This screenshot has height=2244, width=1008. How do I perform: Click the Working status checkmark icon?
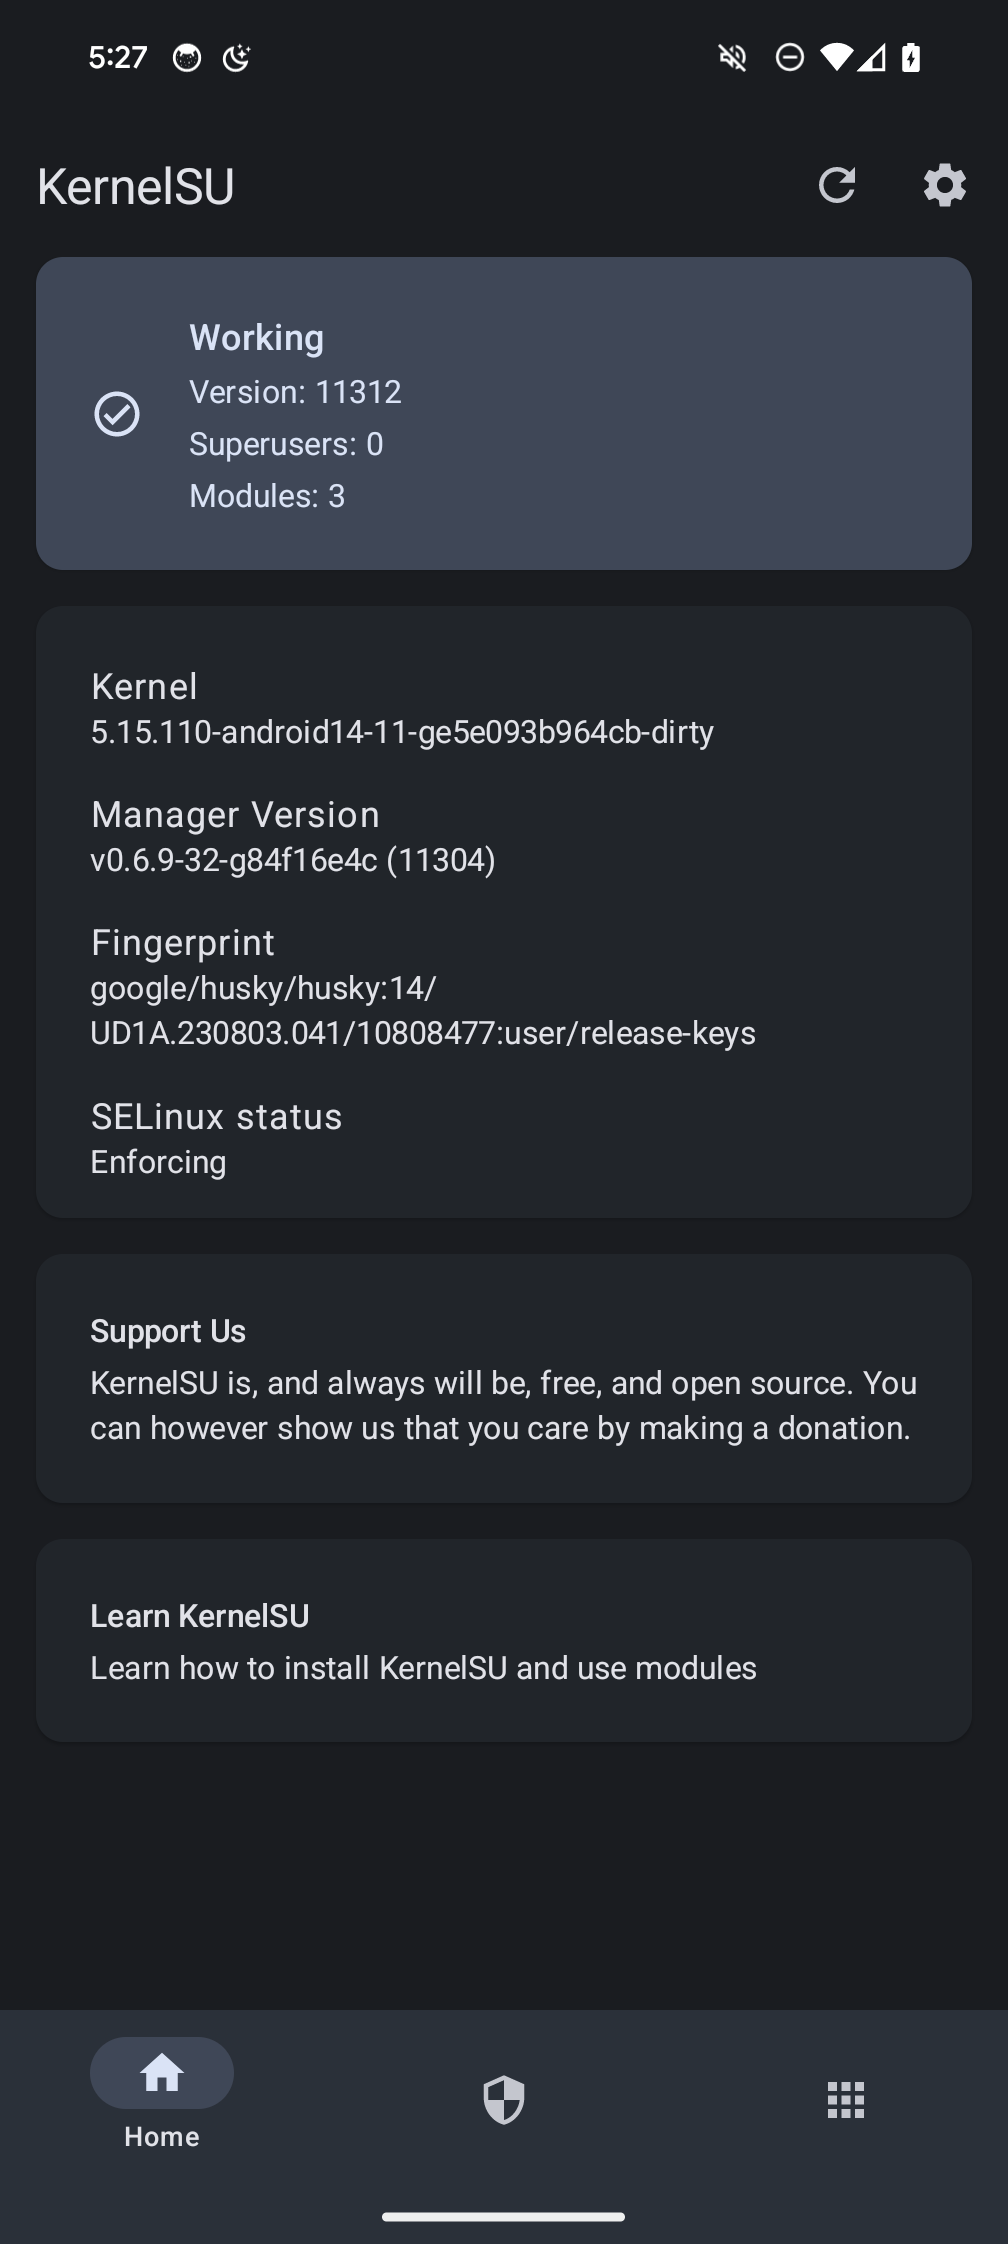pos(117,414)
